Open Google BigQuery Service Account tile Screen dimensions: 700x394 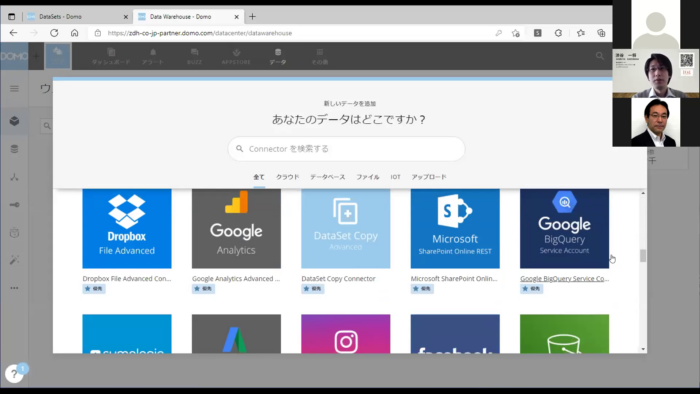(x=564, y=228)
